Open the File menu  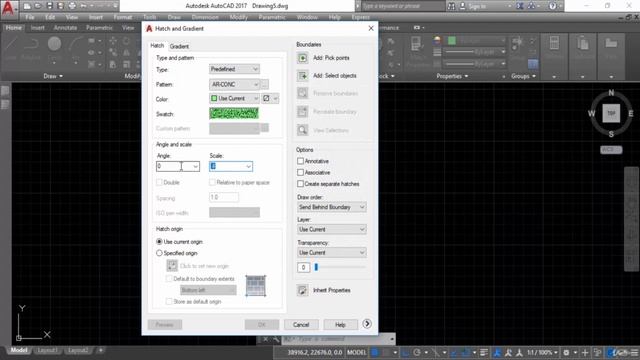coord(30,17)
